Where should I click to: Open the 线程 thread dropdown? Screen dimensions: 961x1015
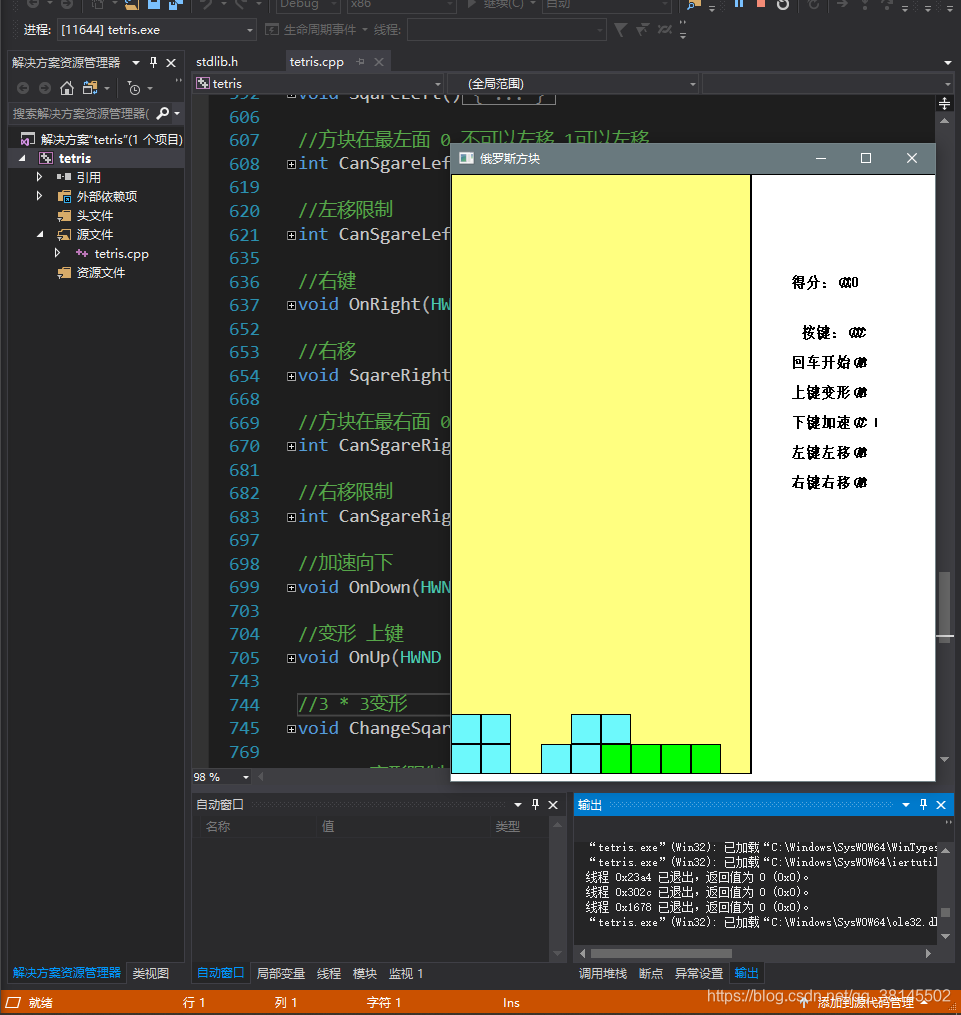point(599,30)
